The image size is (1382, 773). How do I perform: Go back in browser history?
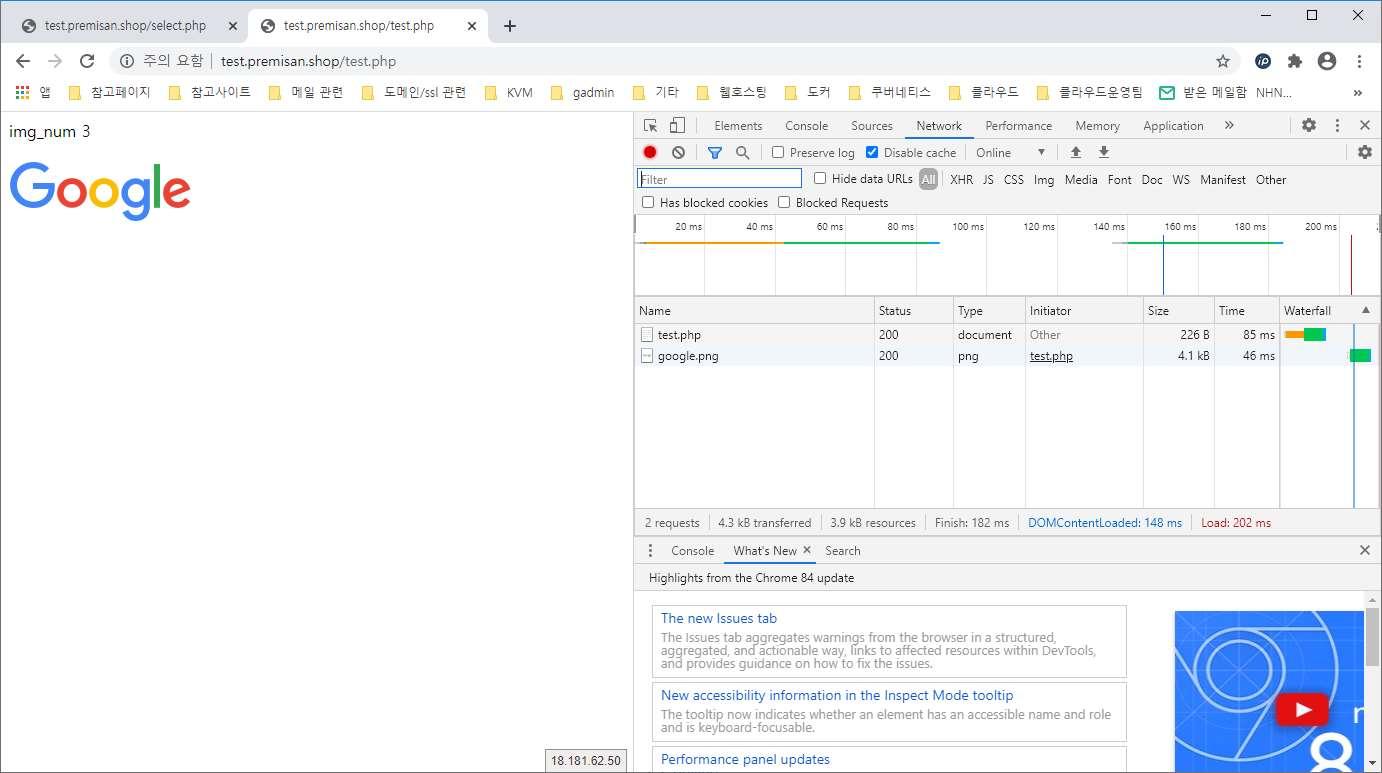pyautogui.click(x=23, y=61)
